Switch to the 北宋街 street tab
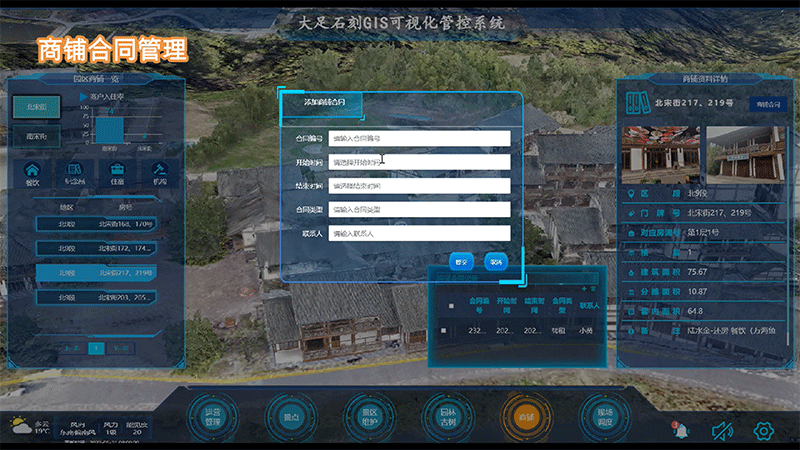The image size is (800, 450). (37, 107)
